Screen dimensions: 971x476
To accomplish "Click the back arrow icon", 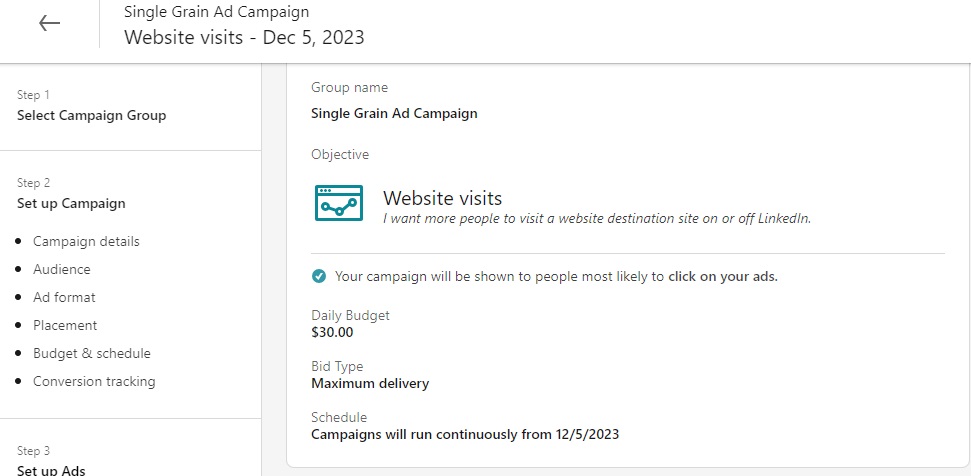I will click(50, 24).
